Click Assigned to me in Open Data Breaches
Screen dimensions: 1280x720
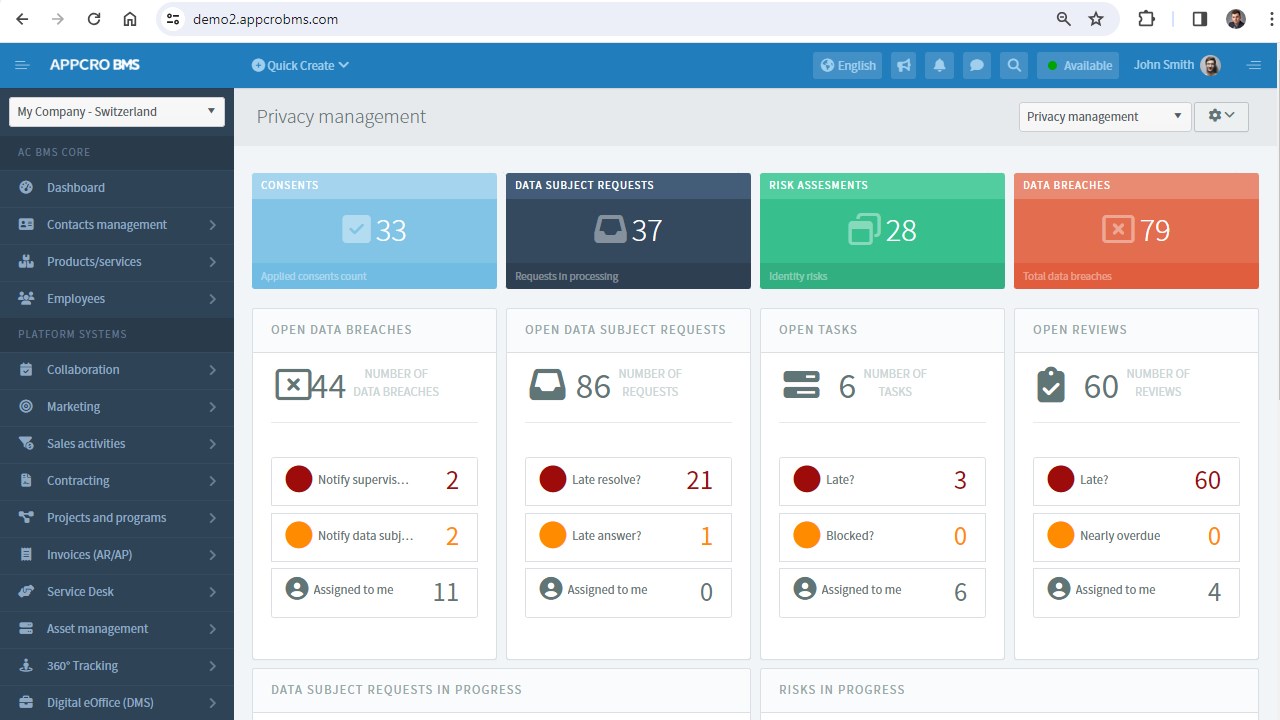pos(374,592)
